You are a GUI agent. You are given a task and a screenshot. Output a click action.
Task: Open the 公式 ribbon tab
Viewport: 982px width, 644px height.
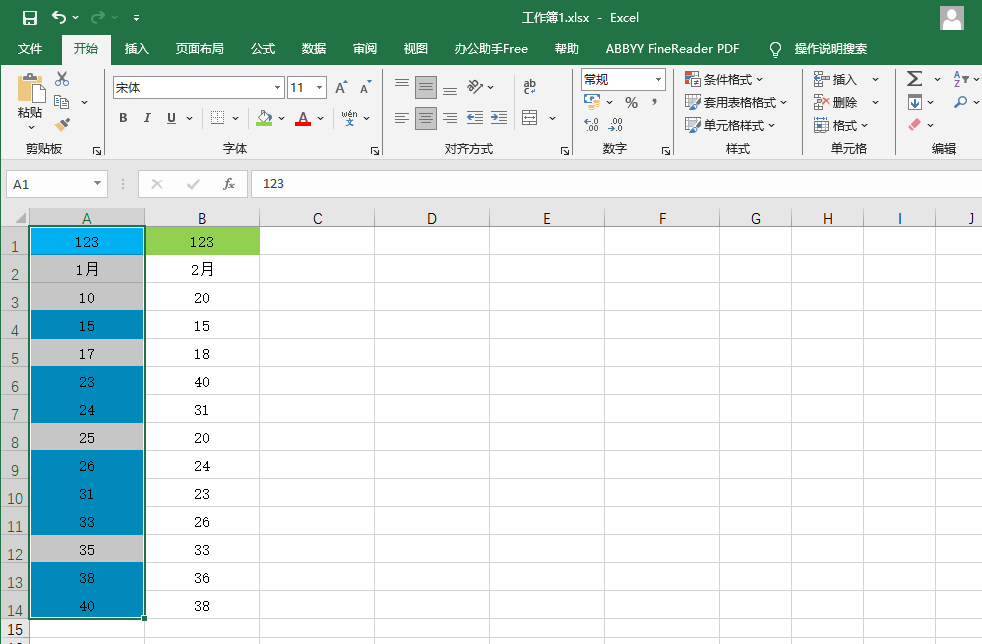pos(263,49)
